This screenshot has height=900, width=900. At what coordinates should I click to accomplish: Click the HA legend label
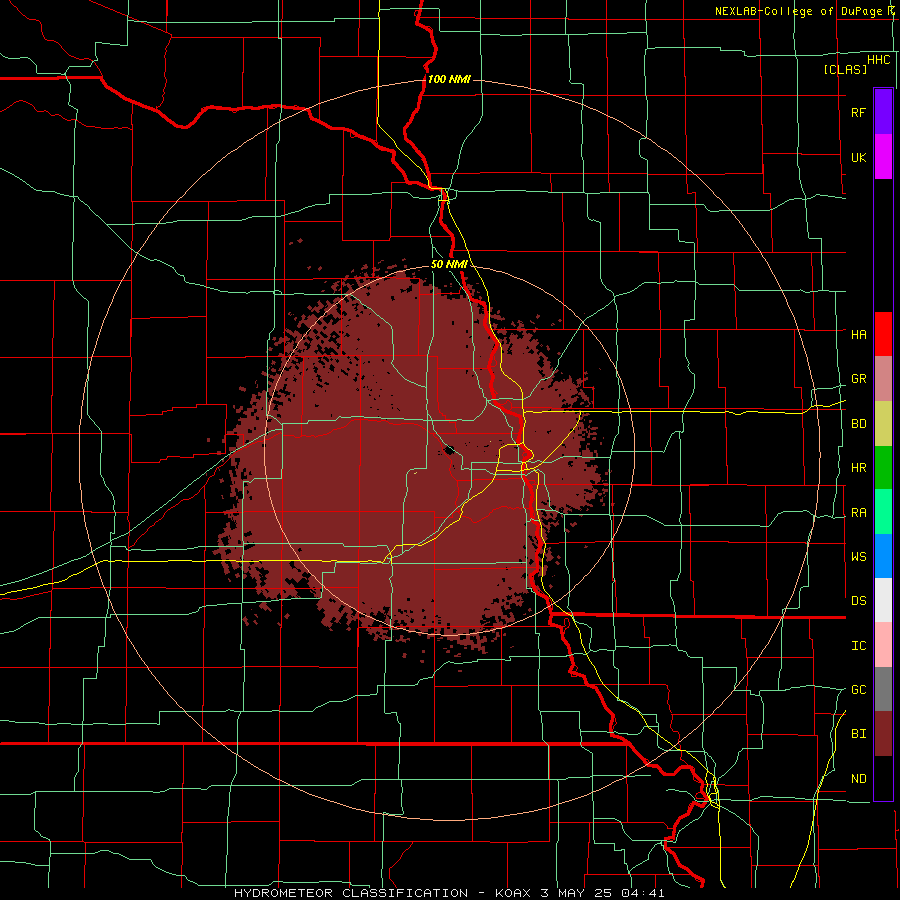(x=858, y=334)
